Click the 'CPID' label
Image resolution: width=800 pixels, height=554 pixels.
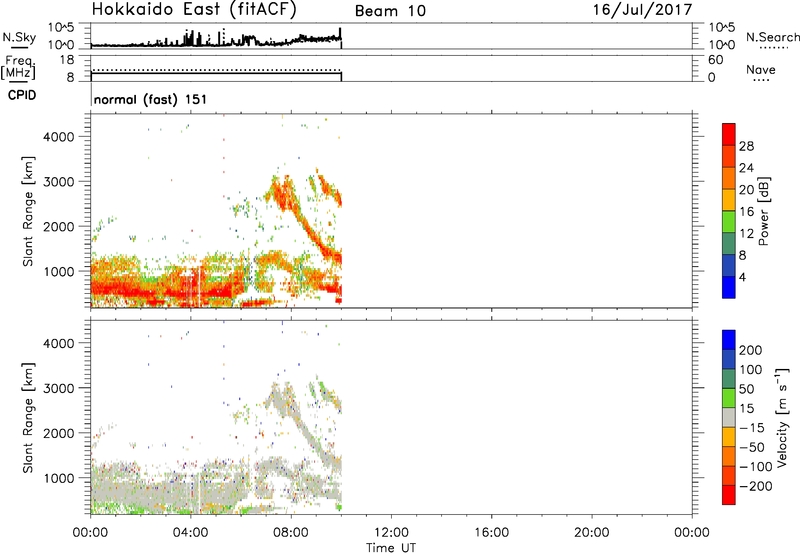pyautogui.click(x=22, y=95)
